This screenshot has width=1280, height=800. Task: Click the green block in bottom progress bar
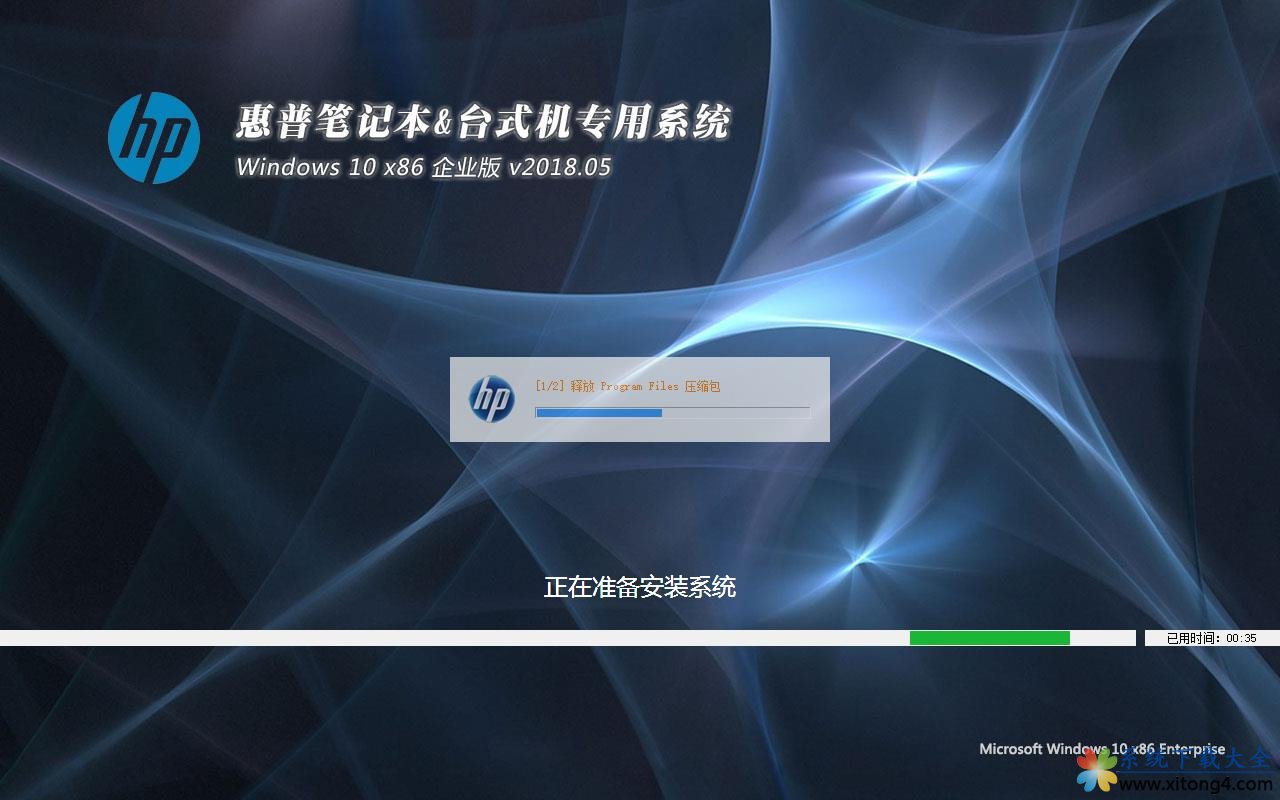click(989, 638)
